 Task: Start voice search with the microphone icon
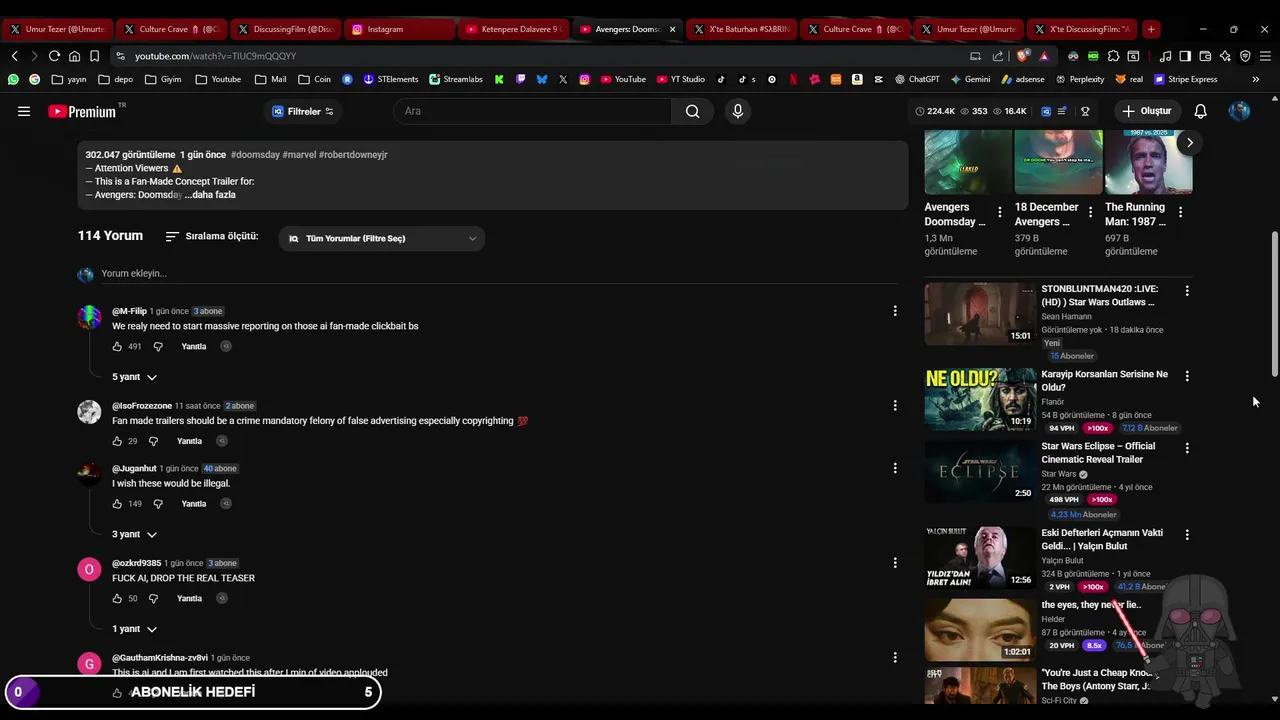738,111
